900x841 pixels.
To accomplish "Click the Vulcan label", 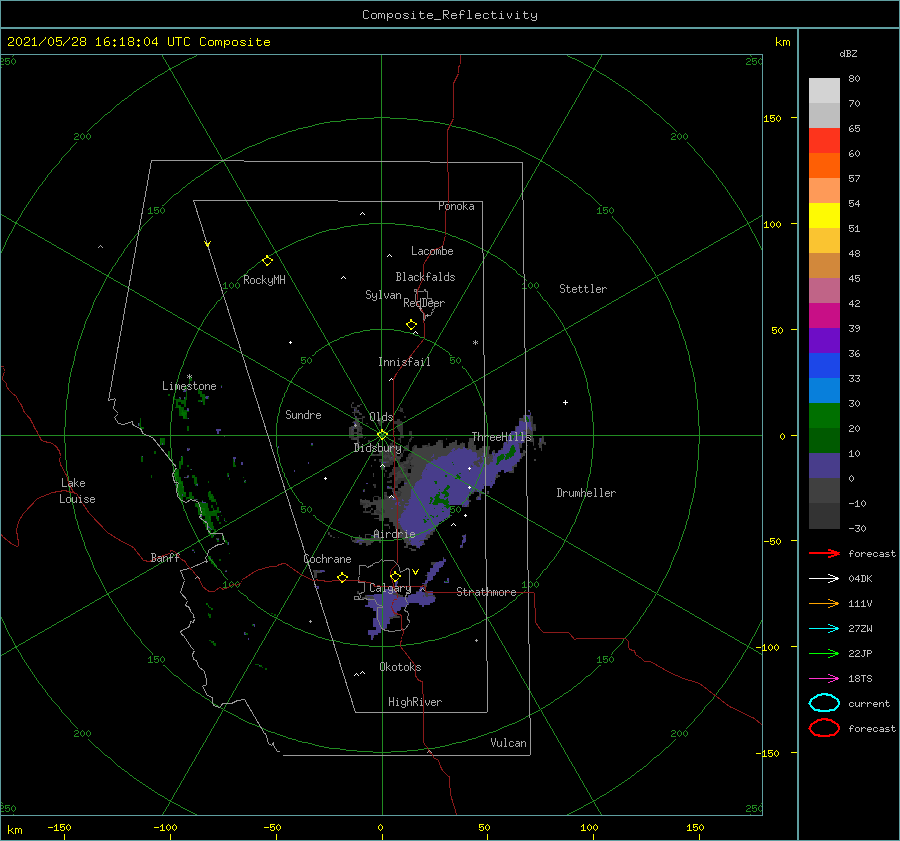I will click(x=508, y=743).
